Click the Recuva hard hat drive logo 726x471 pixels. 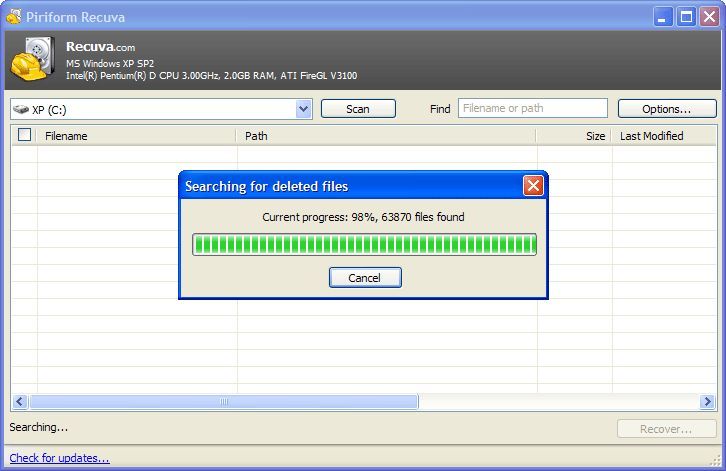point(33,59)
